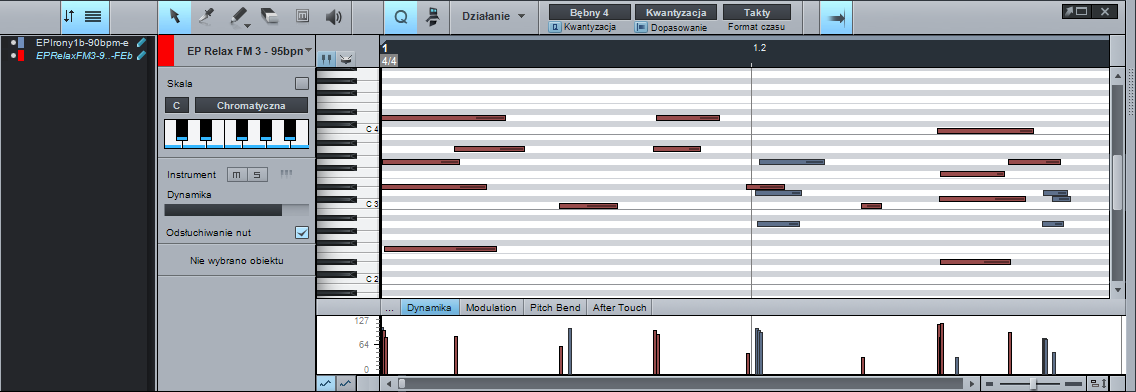
Task: Select the Listen speaker tool
Action: (334, 17)
